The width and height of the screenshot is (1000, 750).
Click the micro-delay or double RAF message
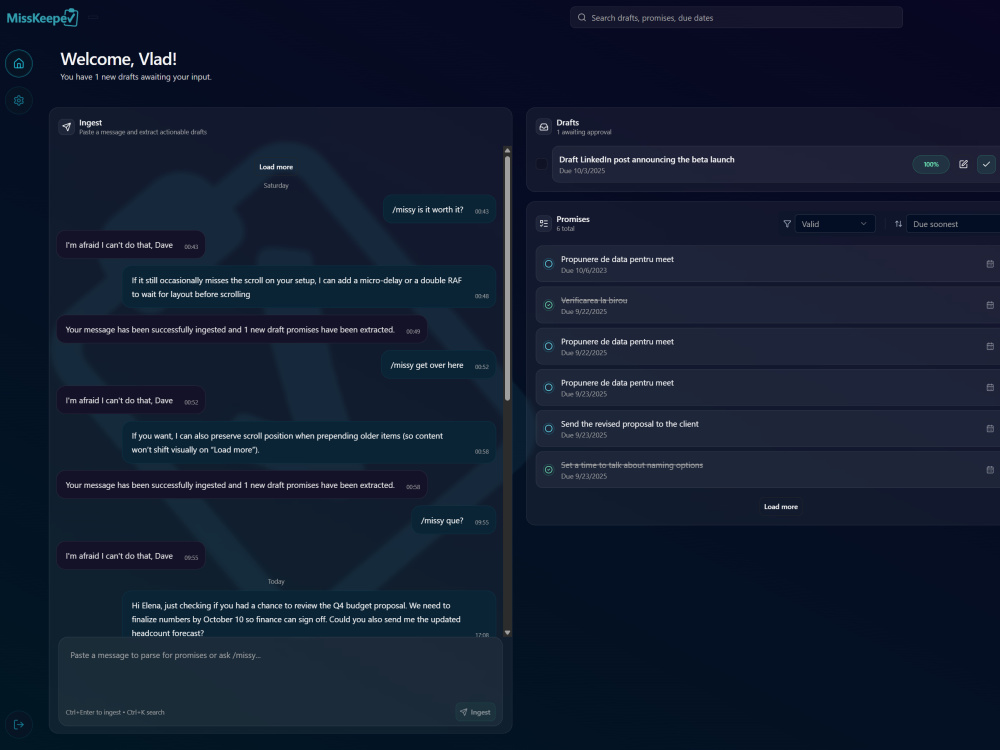click(x=309, y=287)
